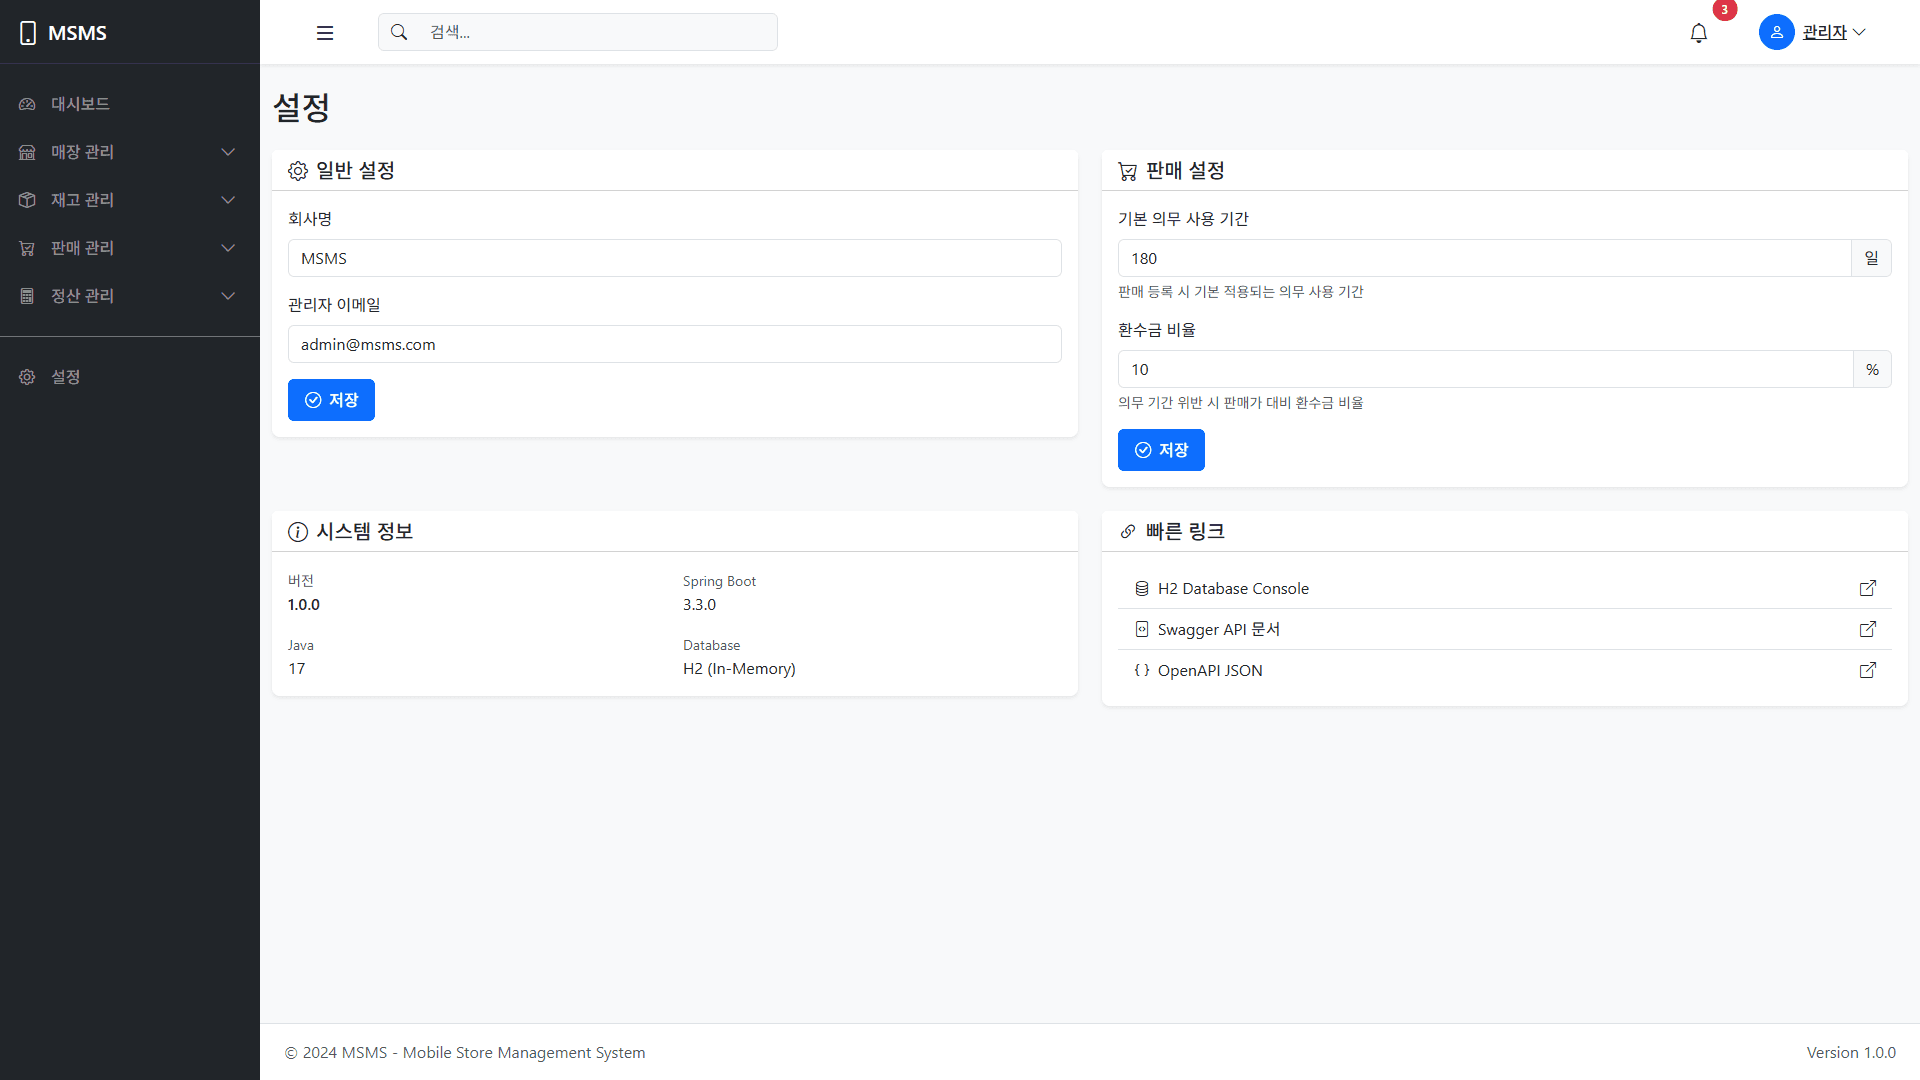This screenshot has width=1920, height=1080.
Task: Open 판매 관리 in the sidebar
Action: 83,248
